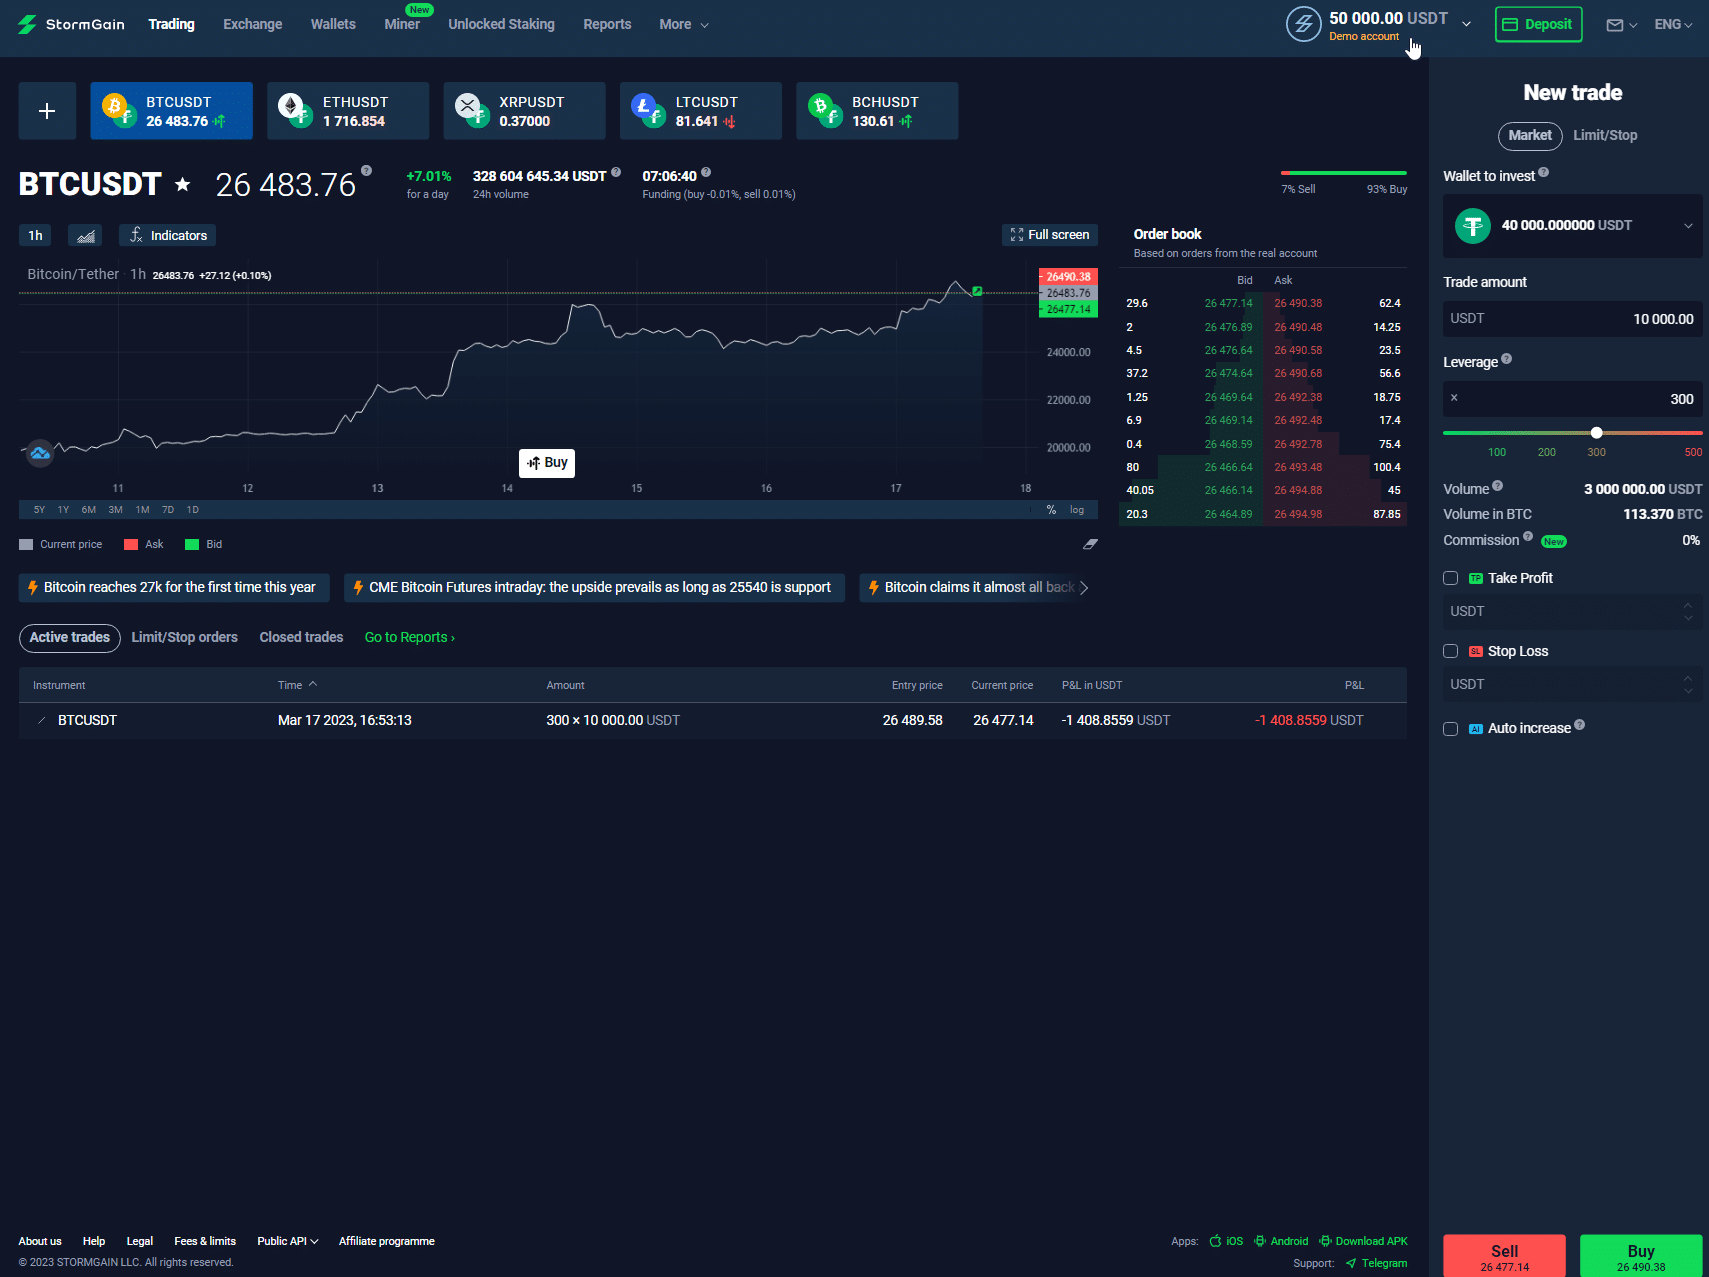Screen dimensions: 1709x1277
Task: Expand the More menu
Action: pyautogui.click(x=684, y=24)
